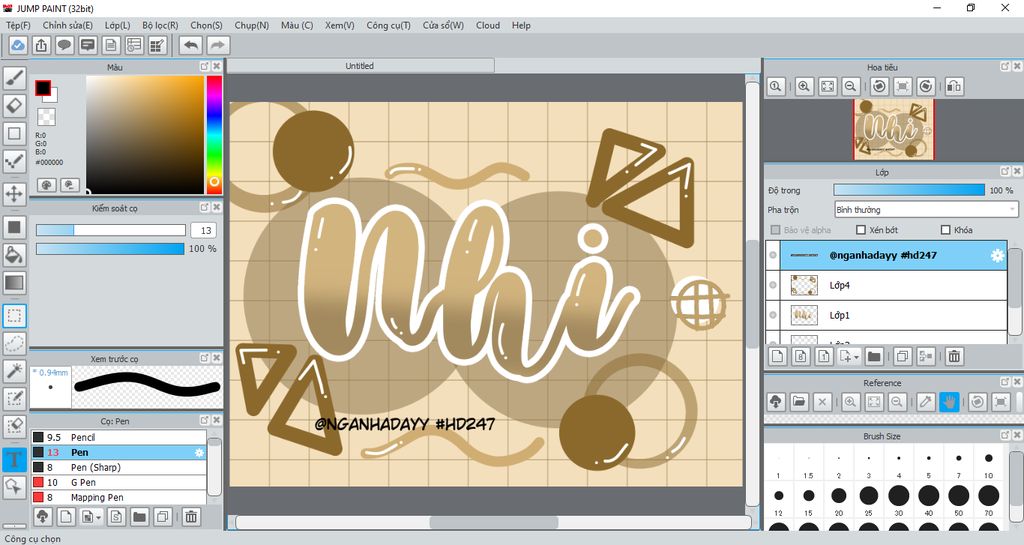
Task: Select the Gradient tool
Action: click(14, 283)
